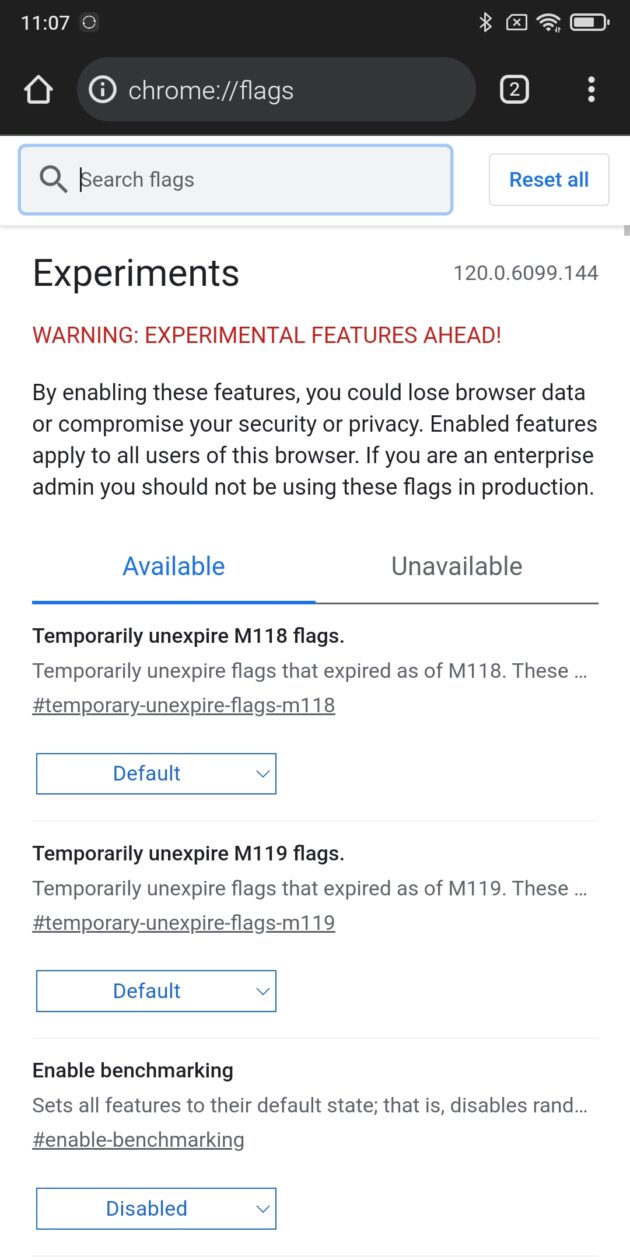Open the tab switcher showing 2 tabs
Viewport: 630px width, 1260px height.
pyautogui.click(x=514, y=90)
